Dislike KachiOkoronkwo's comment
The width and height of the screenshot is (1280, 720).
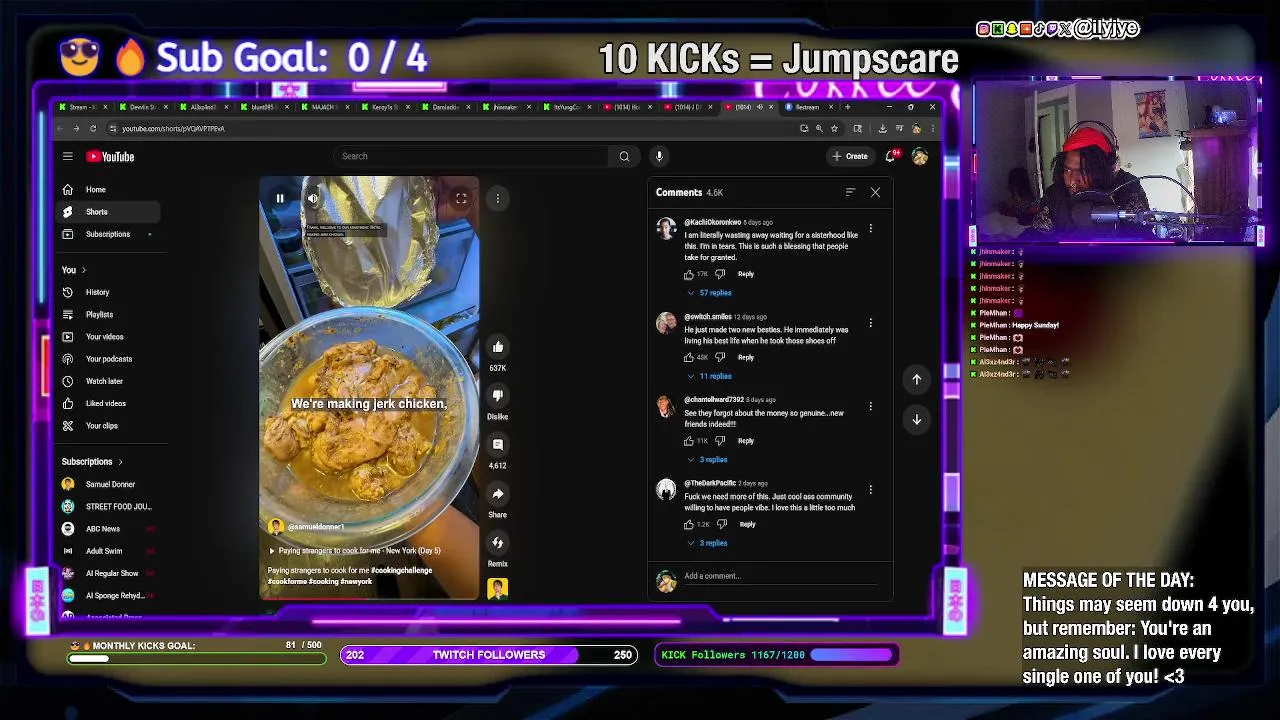719,274
